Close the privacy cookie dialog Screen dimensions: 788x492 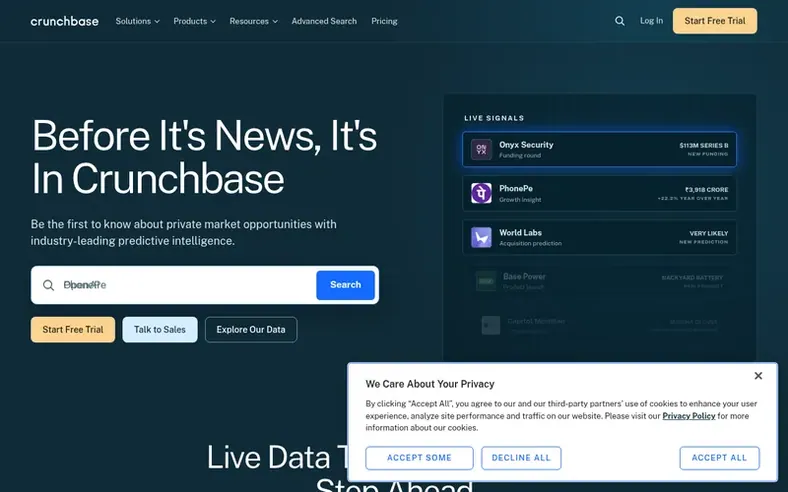(x=758, y=376)
